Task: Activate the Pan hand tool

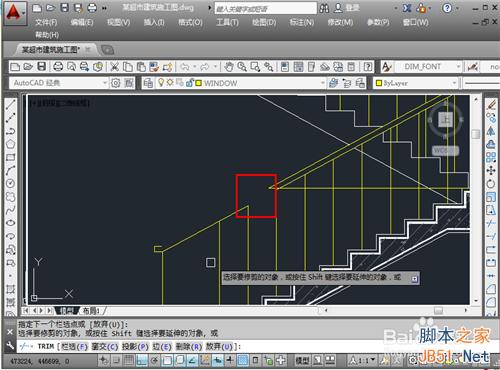Action: [228, 67]
